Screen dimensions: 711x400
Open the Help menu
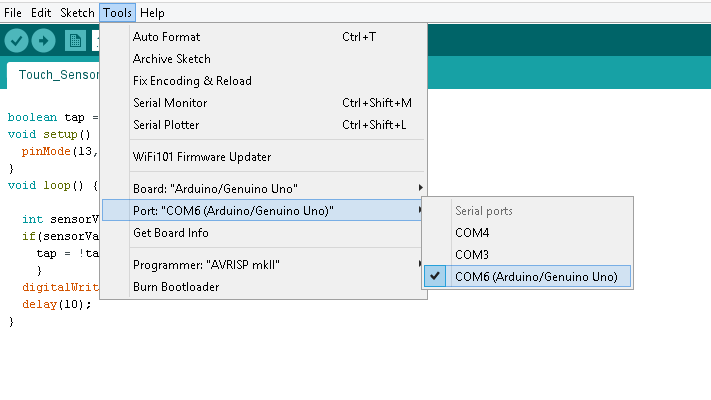(x=152, y=13)
